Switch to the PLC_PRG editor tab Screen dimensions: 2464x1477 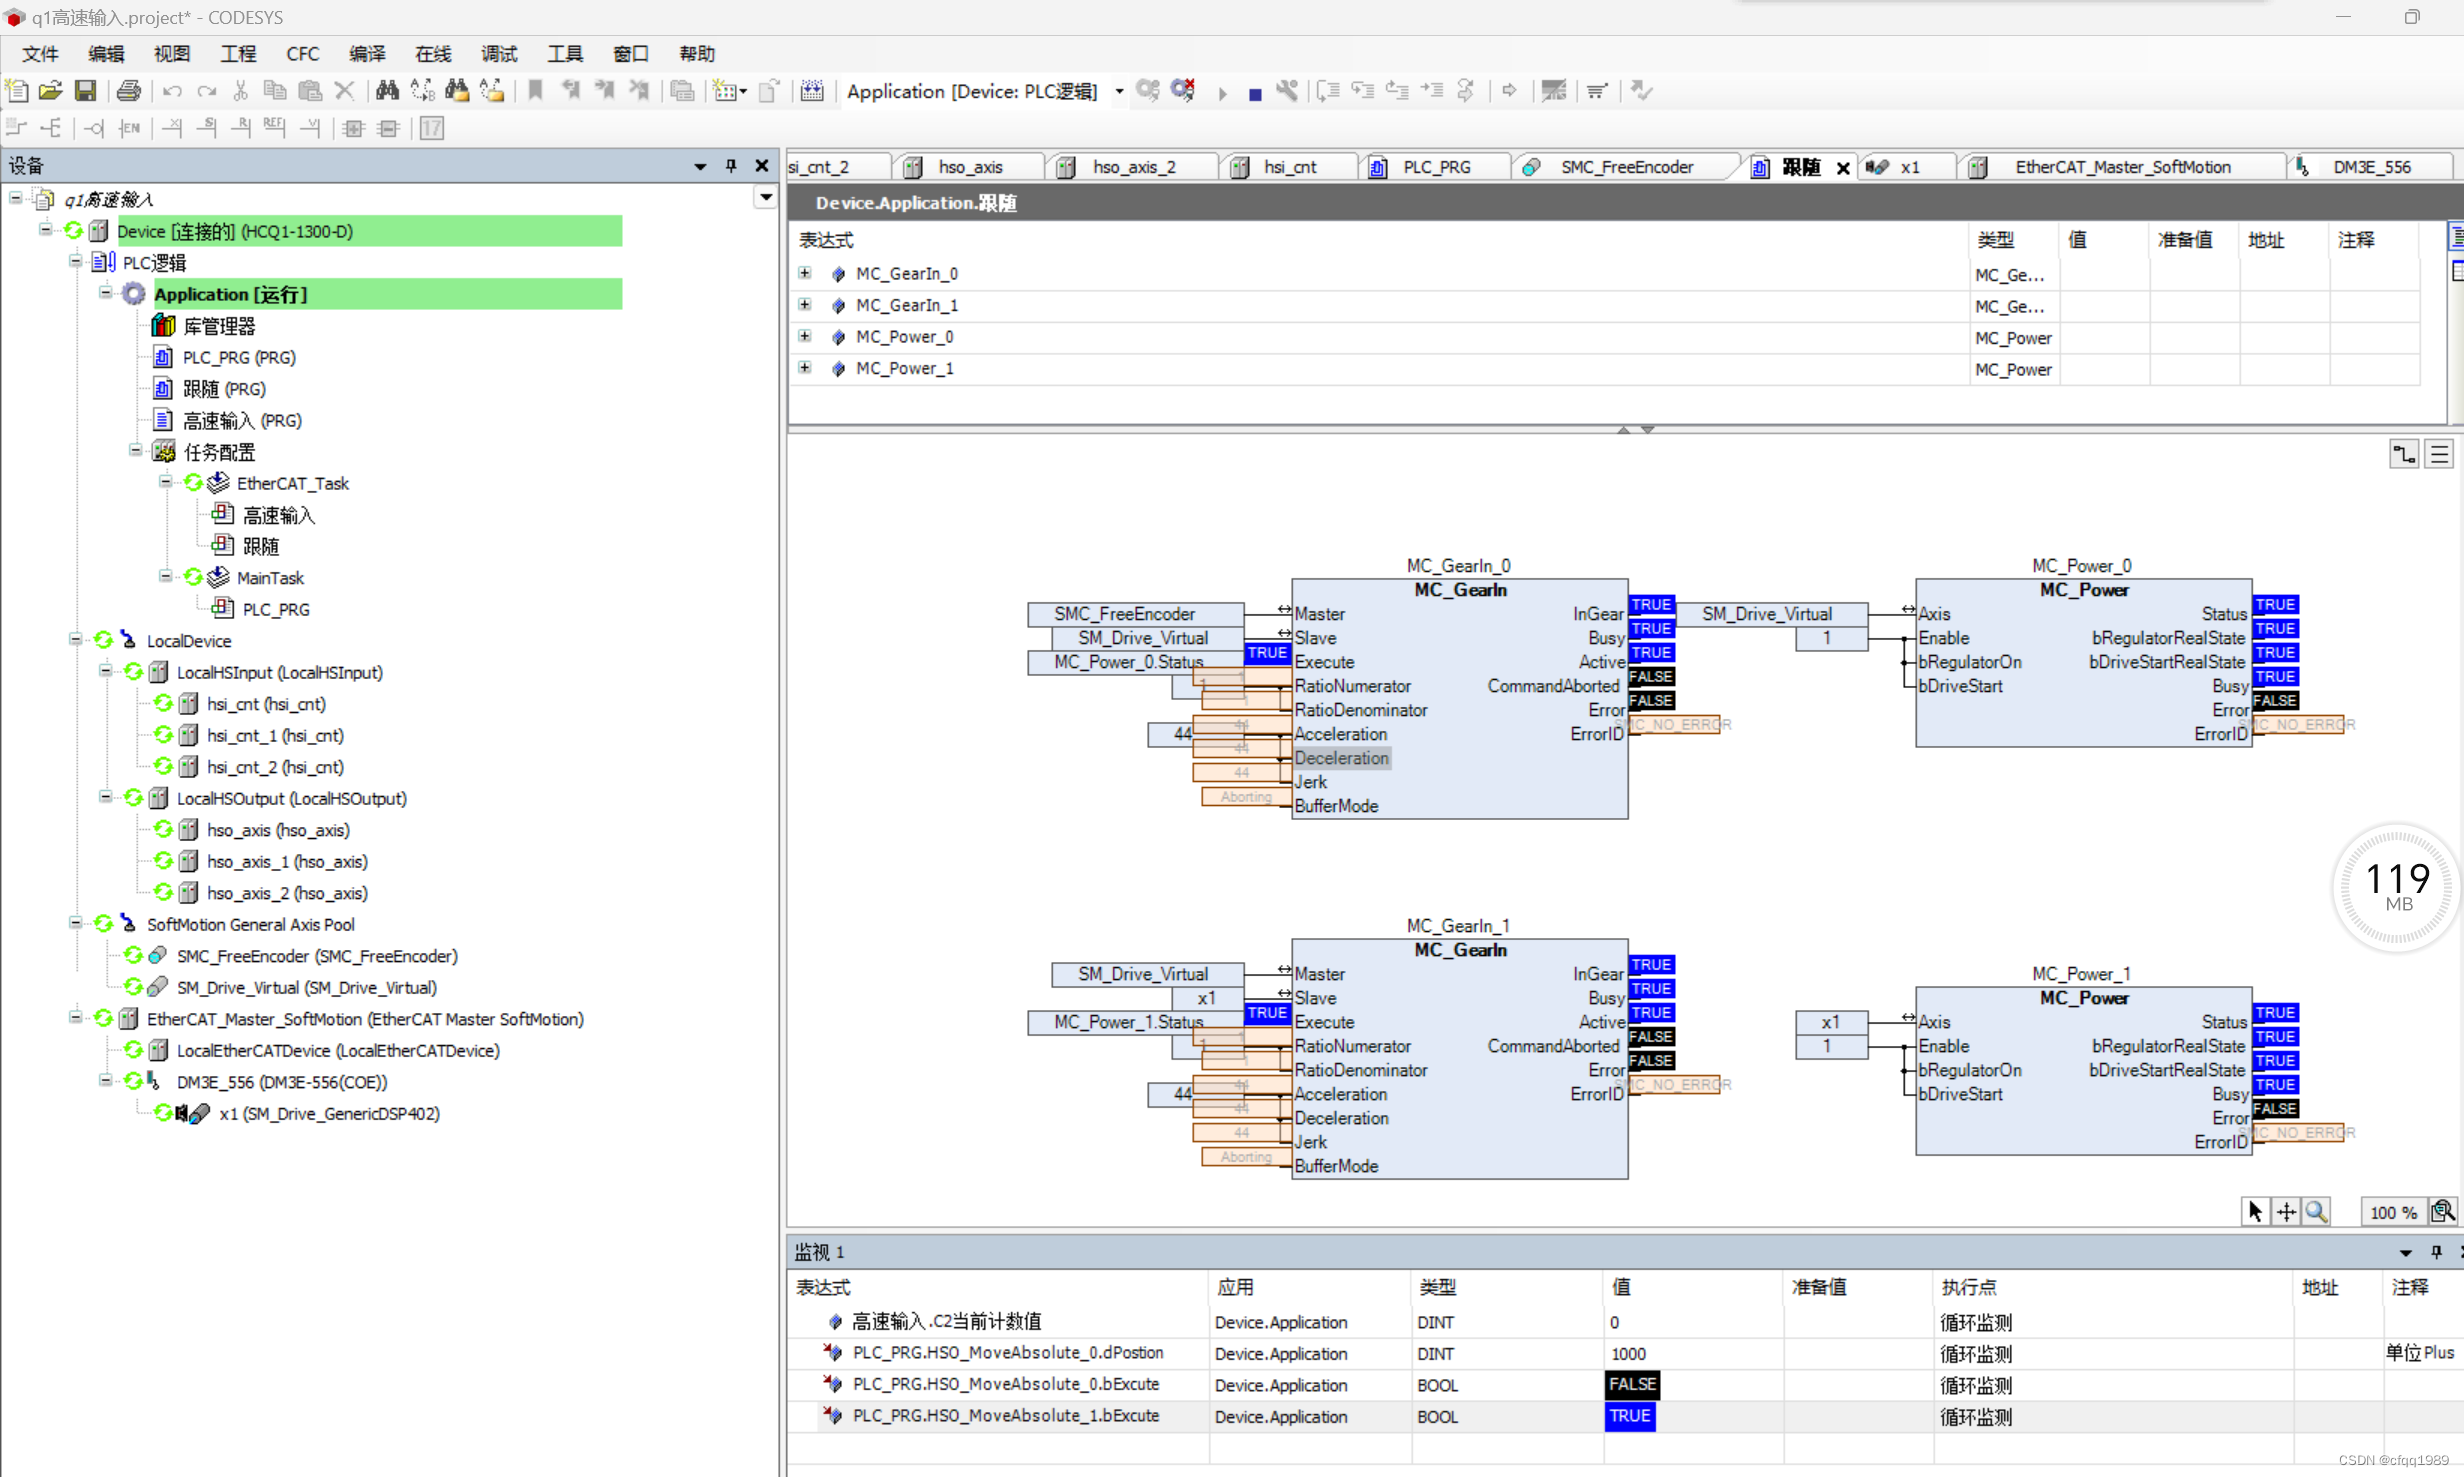pos(1435,167)
